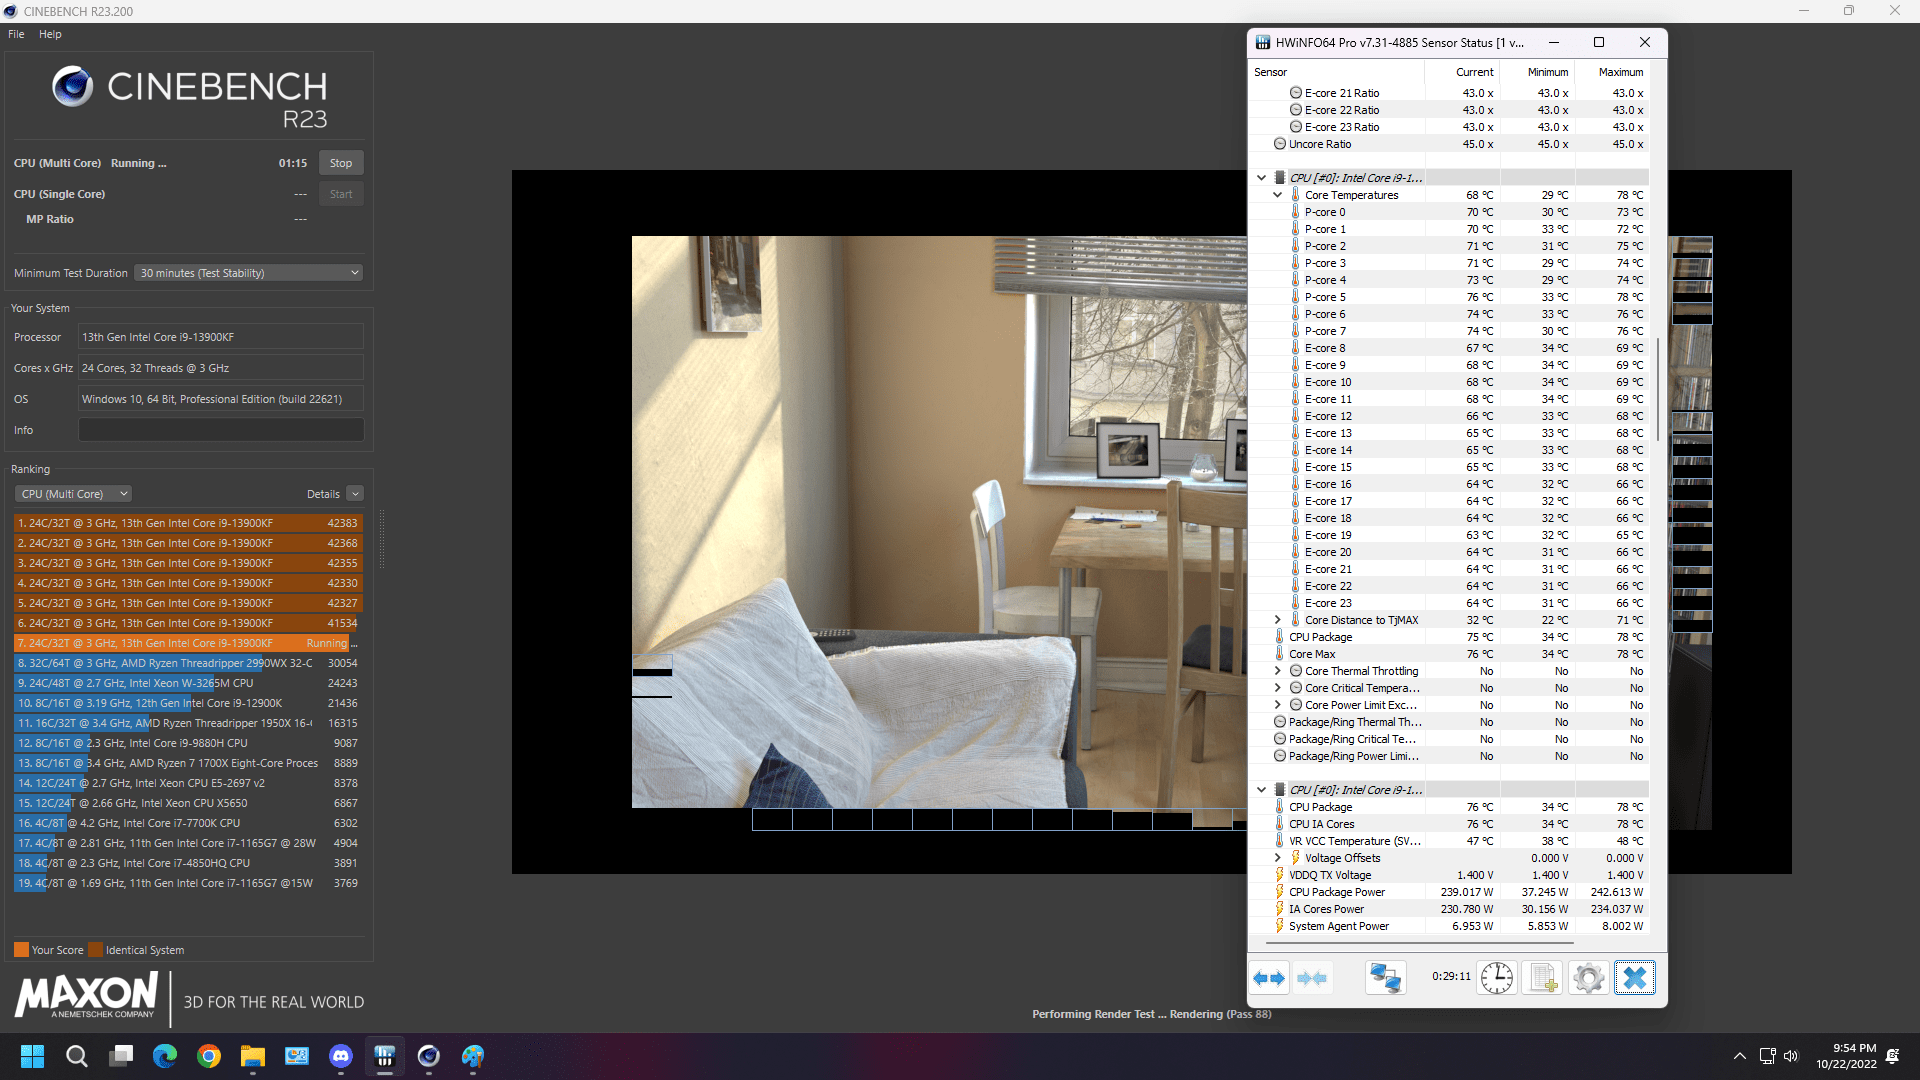Show hidden tray icons chevron
Screen dimensions: 1920x1080
coord(1740,1056)
